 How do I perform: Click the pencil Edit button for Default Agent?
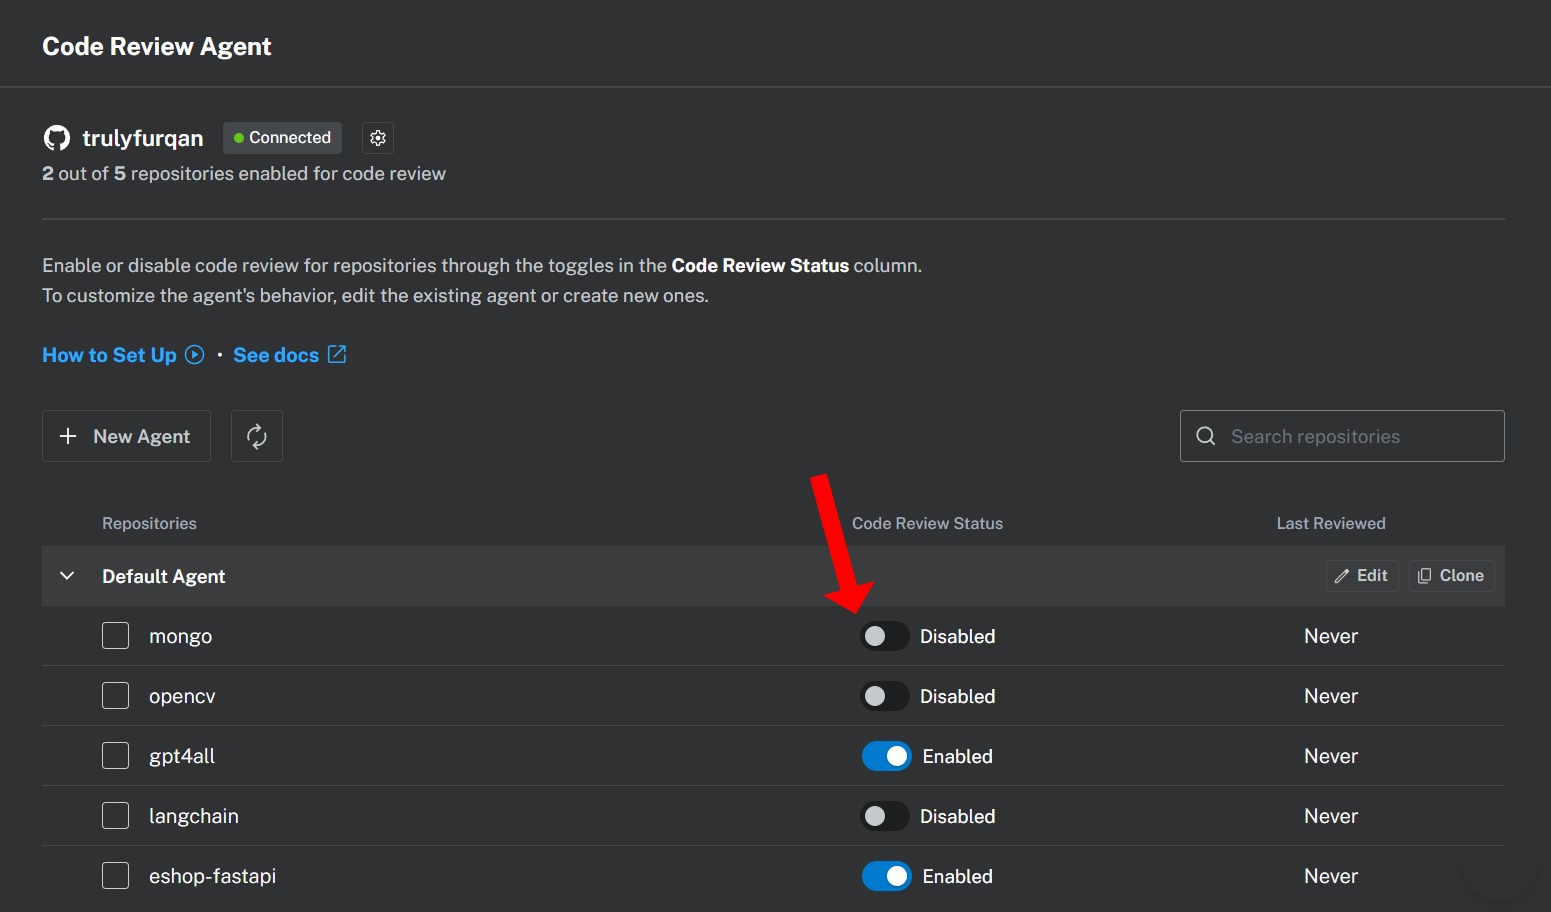tap(1362, 576)
